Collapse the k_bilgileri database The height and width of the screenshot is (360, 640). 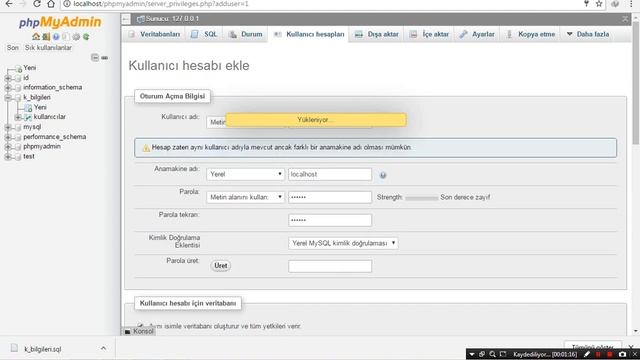(8, 98)
